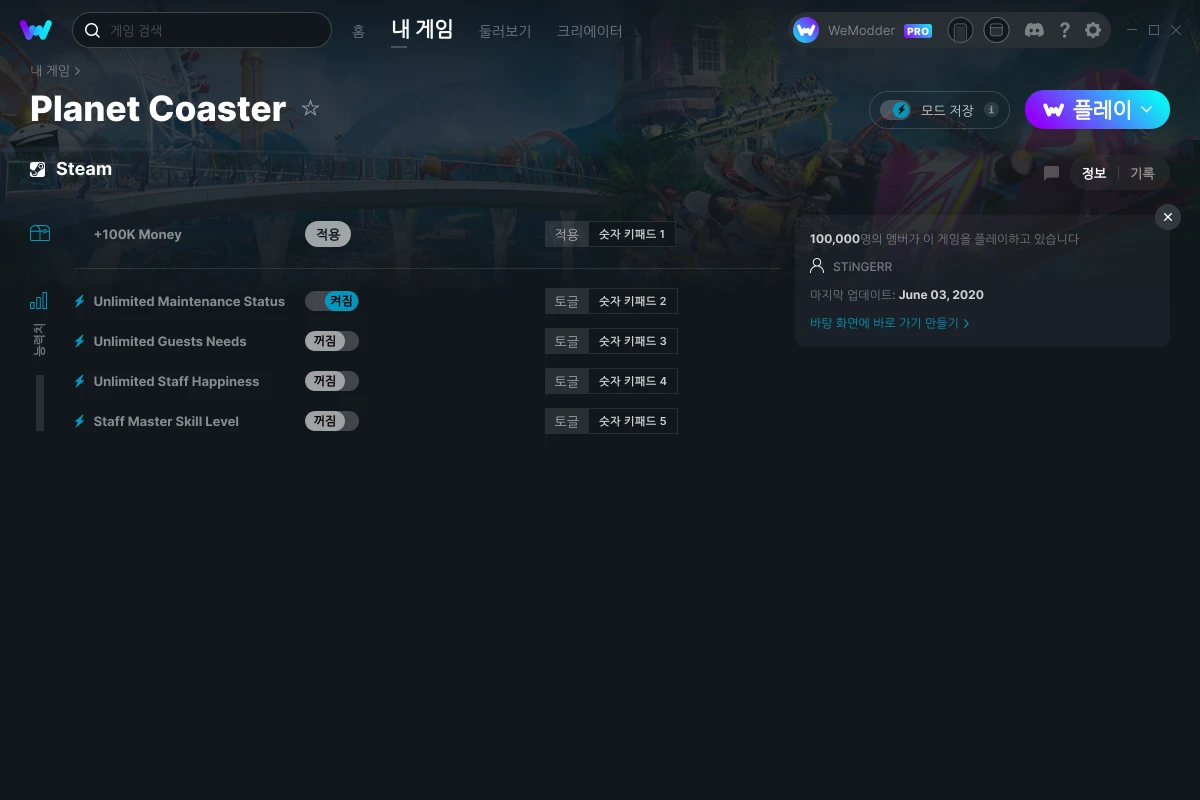The height and width of the screenshot is (800, 1200).
Task: Enable Unlimited Guests Needs toggle
Action: point(332,341)
